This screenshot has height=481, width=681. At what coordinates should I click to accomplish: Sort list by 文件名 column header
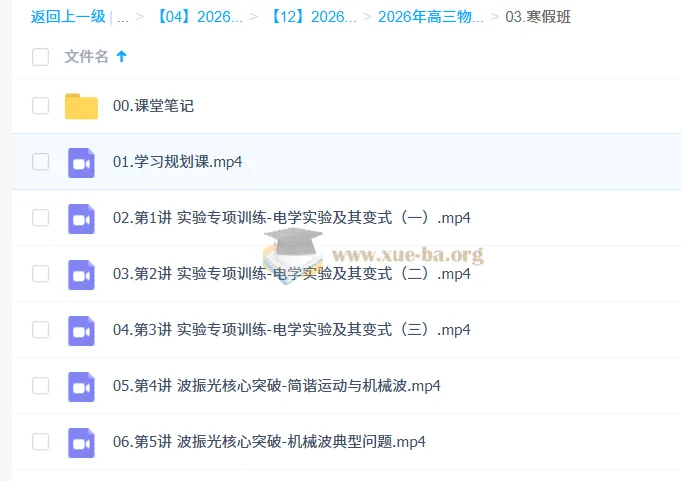tap(86, 57)
